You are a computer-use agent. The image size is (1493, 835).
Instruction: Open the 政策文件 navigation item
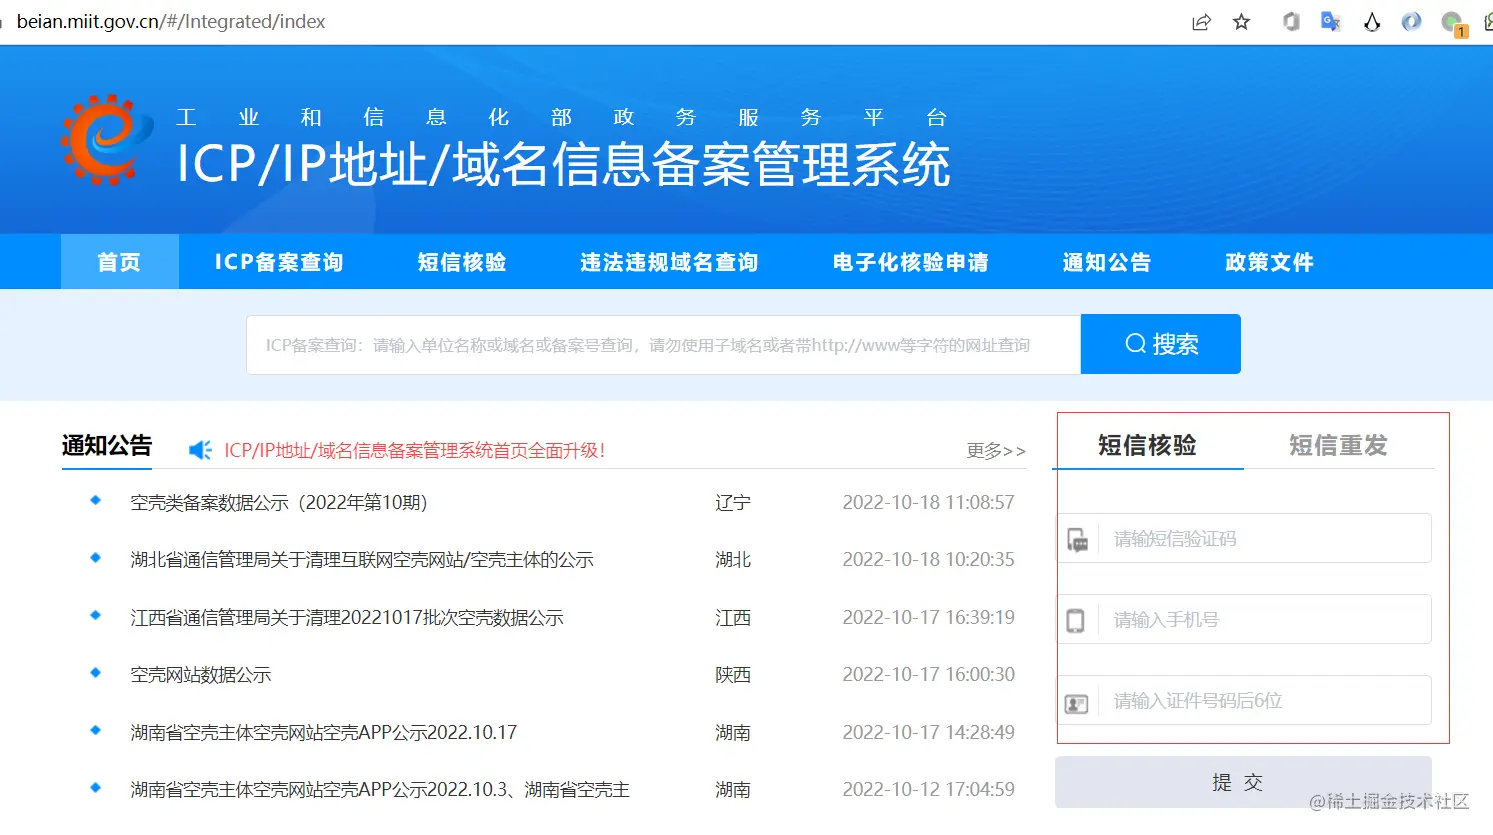[1270, 262]
